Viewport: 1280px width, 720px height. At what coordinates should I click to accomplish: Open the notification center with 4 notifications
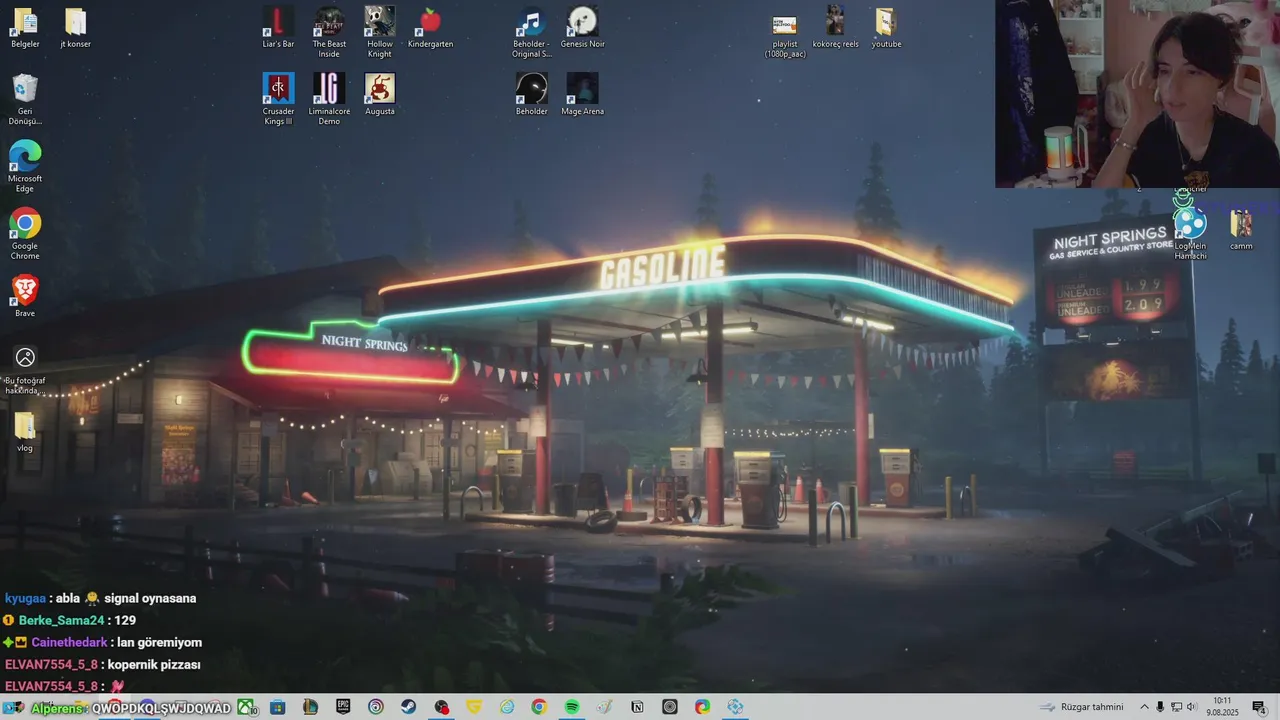(1259, 707)
